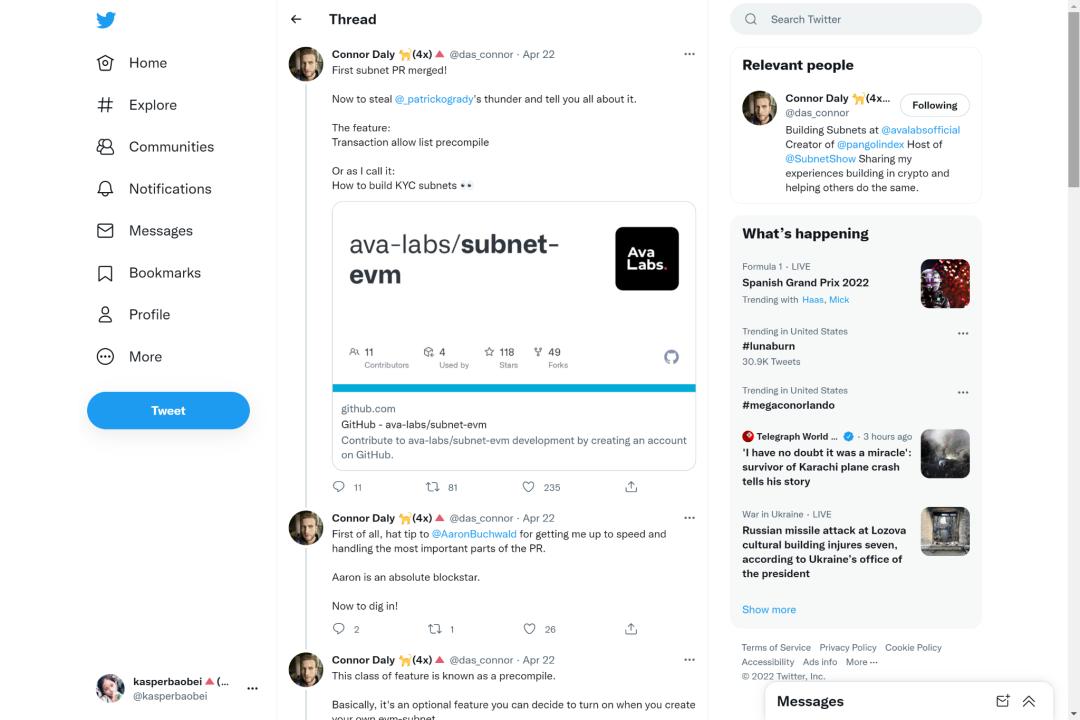Show more trending topics
Screen dimensions: 1080x720
(x=769, y=609)
